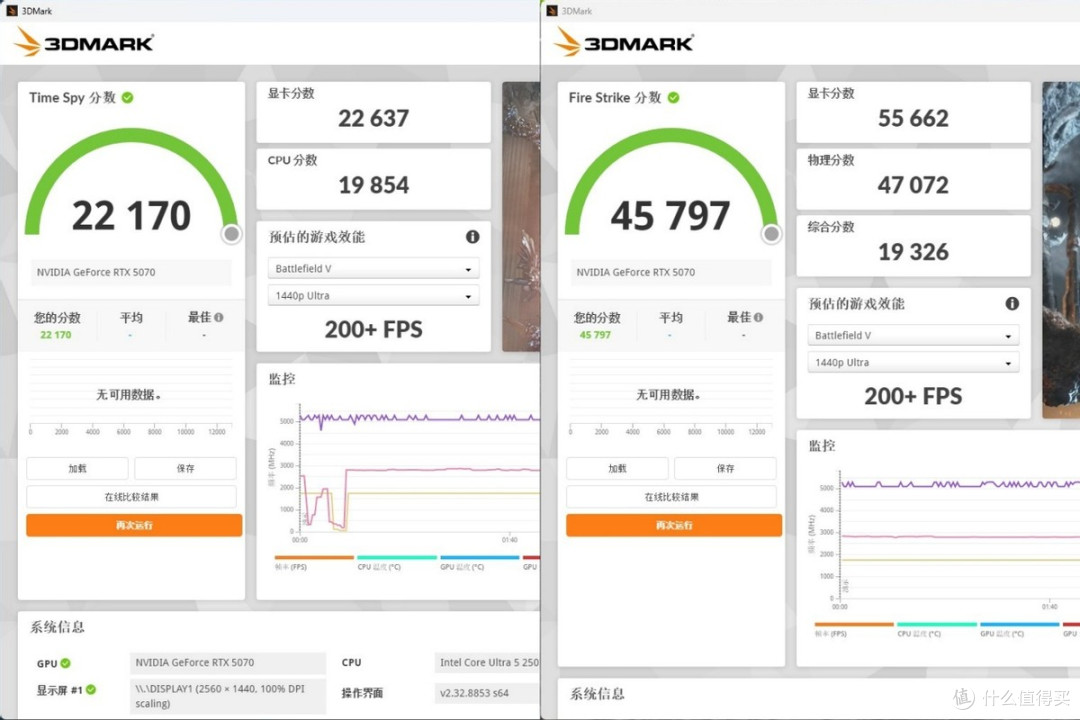The image size is (1080, 720).
Task: Click blue GPU temperature legend in Time Spy monitoring
Action: click(x=479, y=557)
